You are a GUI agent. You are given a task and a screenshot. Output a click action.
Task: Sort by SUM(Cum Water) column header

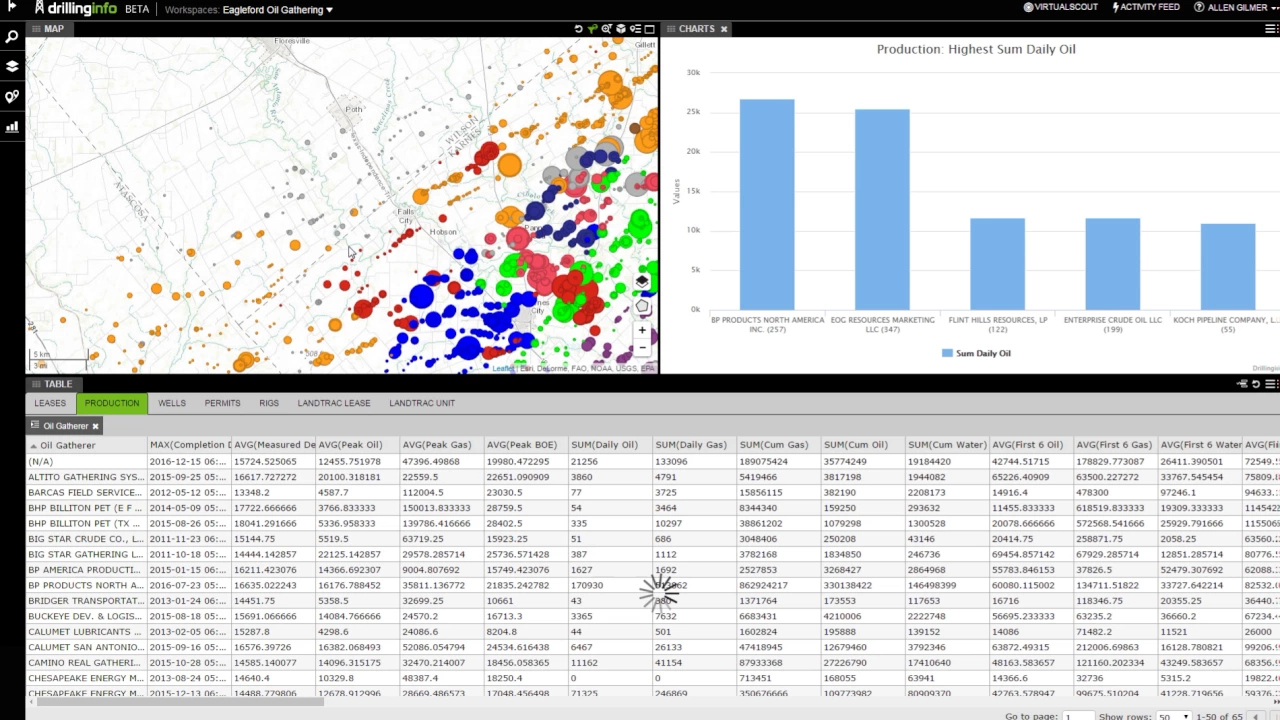click(x=946, y=445)
